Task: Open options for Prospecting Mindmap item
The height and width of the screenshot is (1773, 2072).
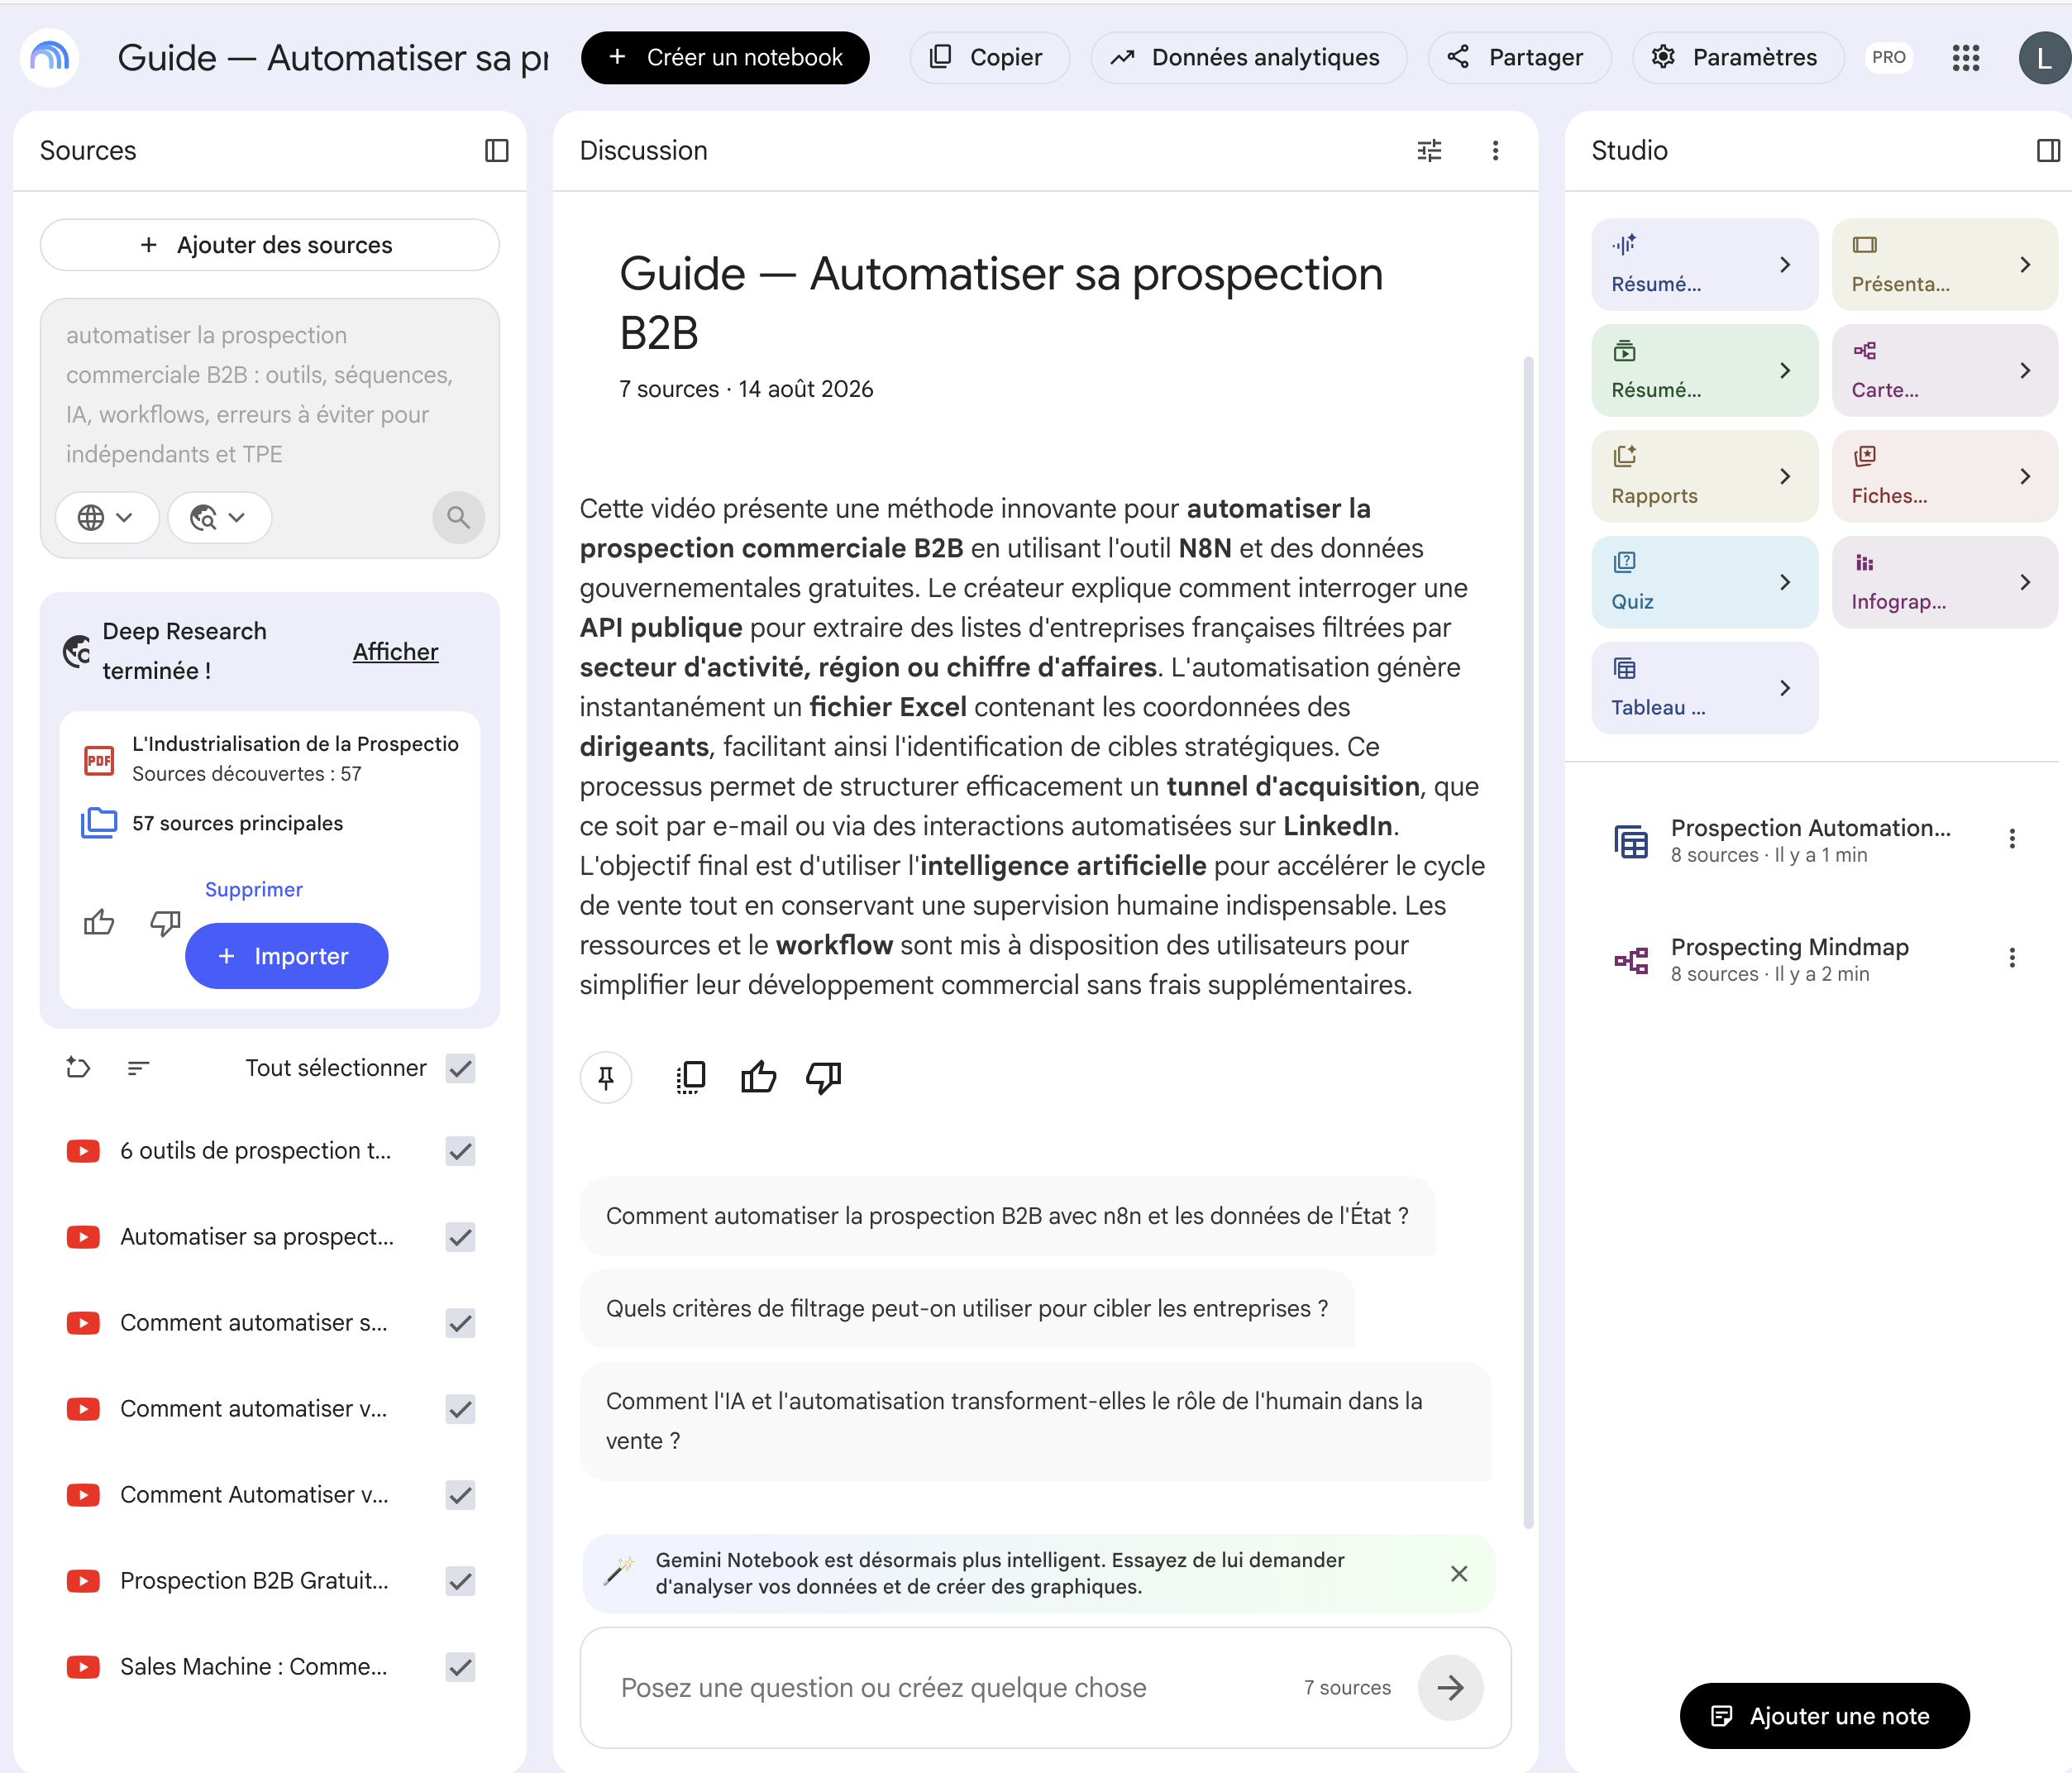Action: (2012, 958)
